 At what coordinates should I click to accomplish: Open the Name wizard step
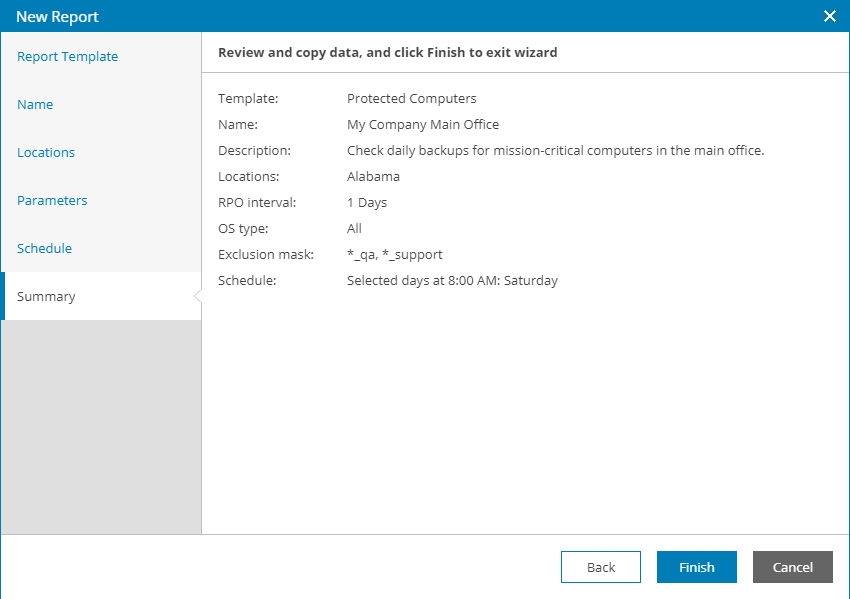tap(35, 105)
